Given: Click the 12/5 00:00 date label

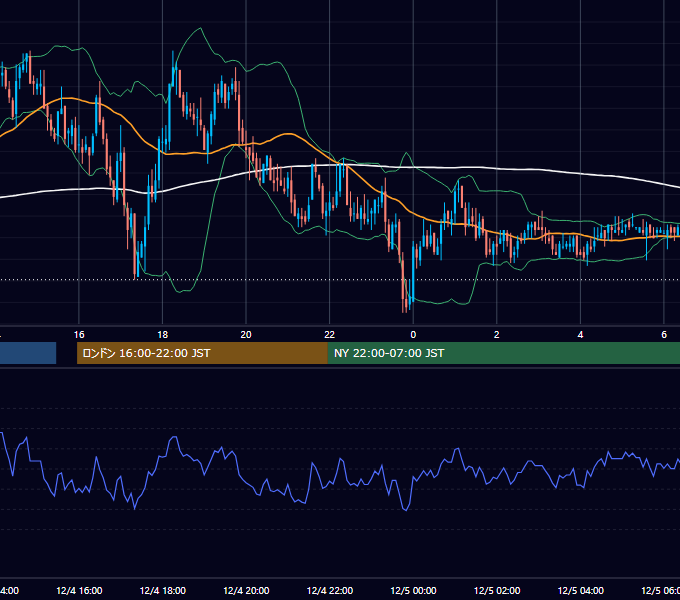Looking at the screenshot, I should 413,591.
